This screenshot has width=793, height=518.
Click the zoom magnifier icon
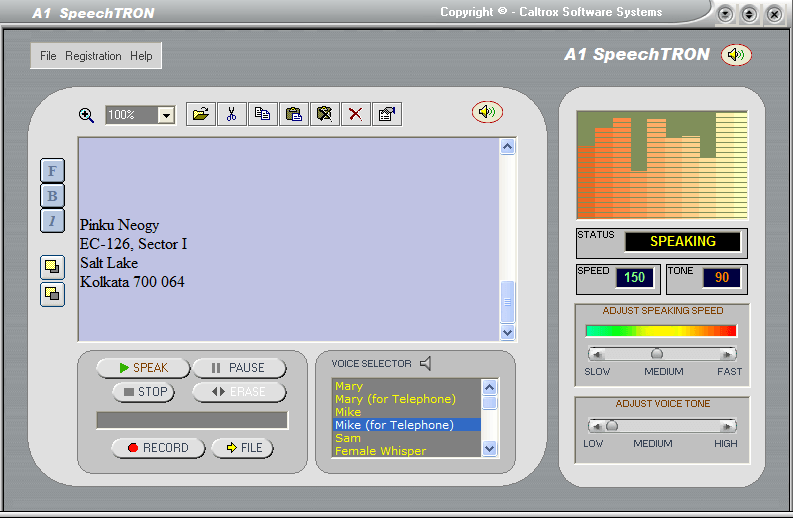pyautogui.click(x=86, y=115)
